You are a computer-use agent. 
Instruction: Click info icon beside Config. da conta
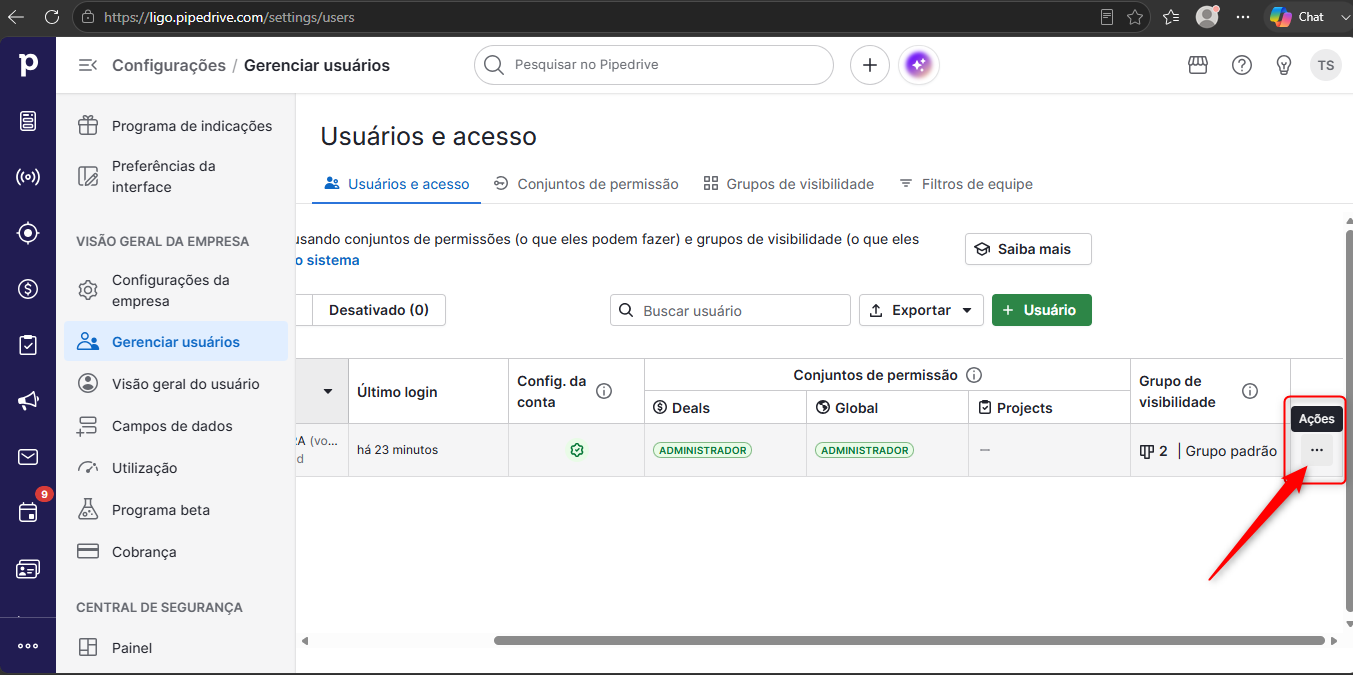tap(604, 391)
